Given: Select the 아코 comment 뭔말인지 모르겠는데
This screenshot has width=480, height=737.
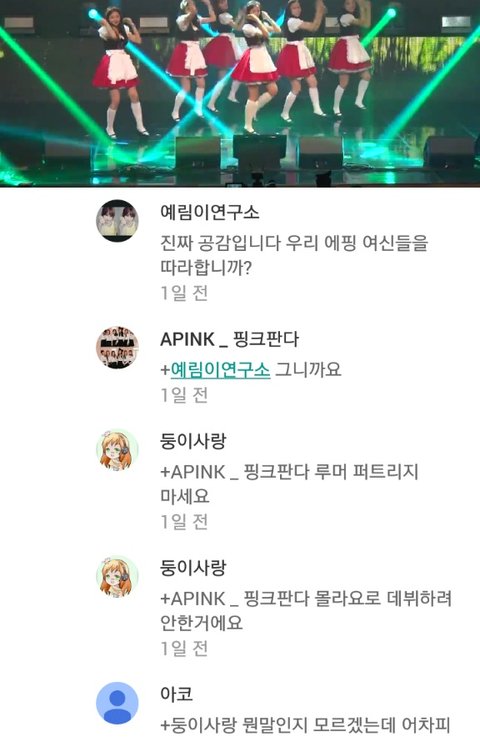Looking at the screenshot, I should tap(306, 725).
